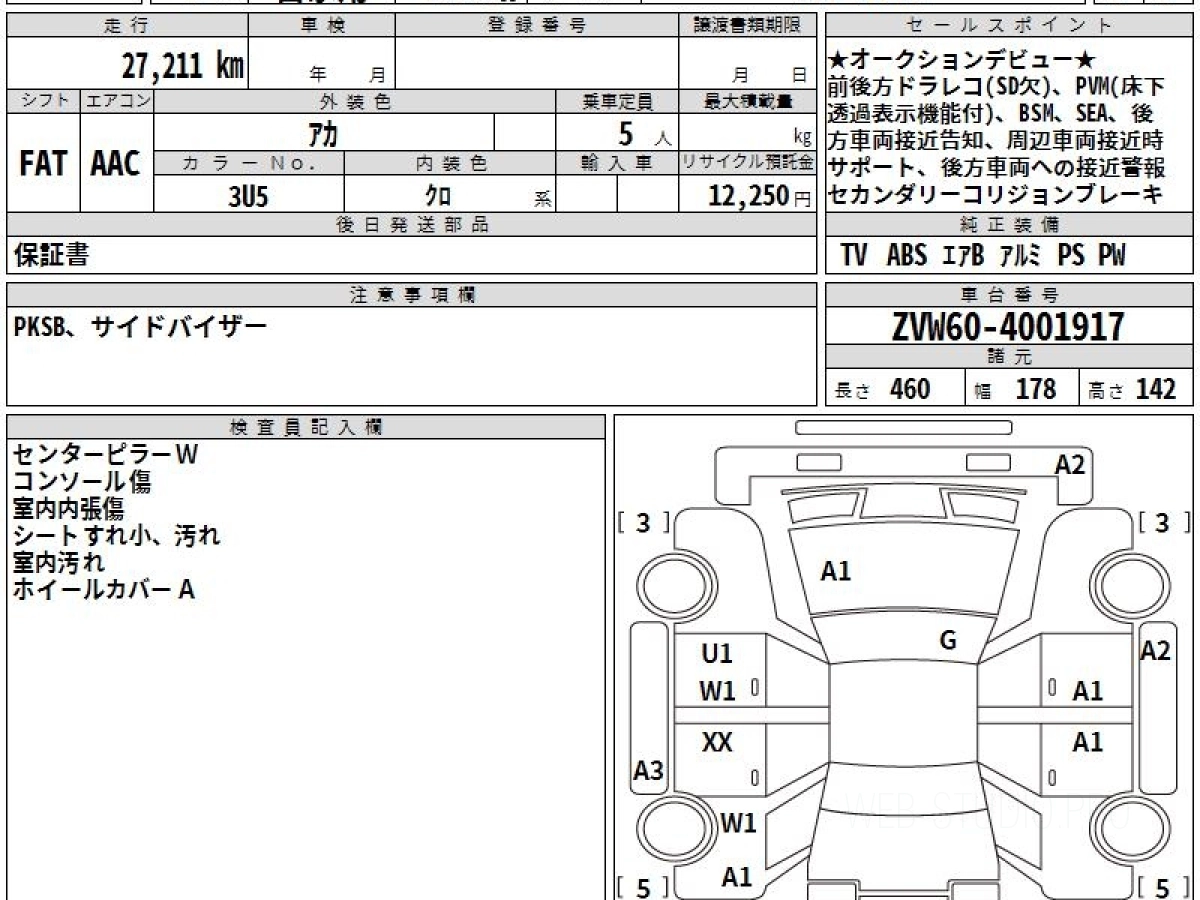The width and height of the screenshot is (1200, 900).
Task: Select the length value 460
Action: (910, 389)
